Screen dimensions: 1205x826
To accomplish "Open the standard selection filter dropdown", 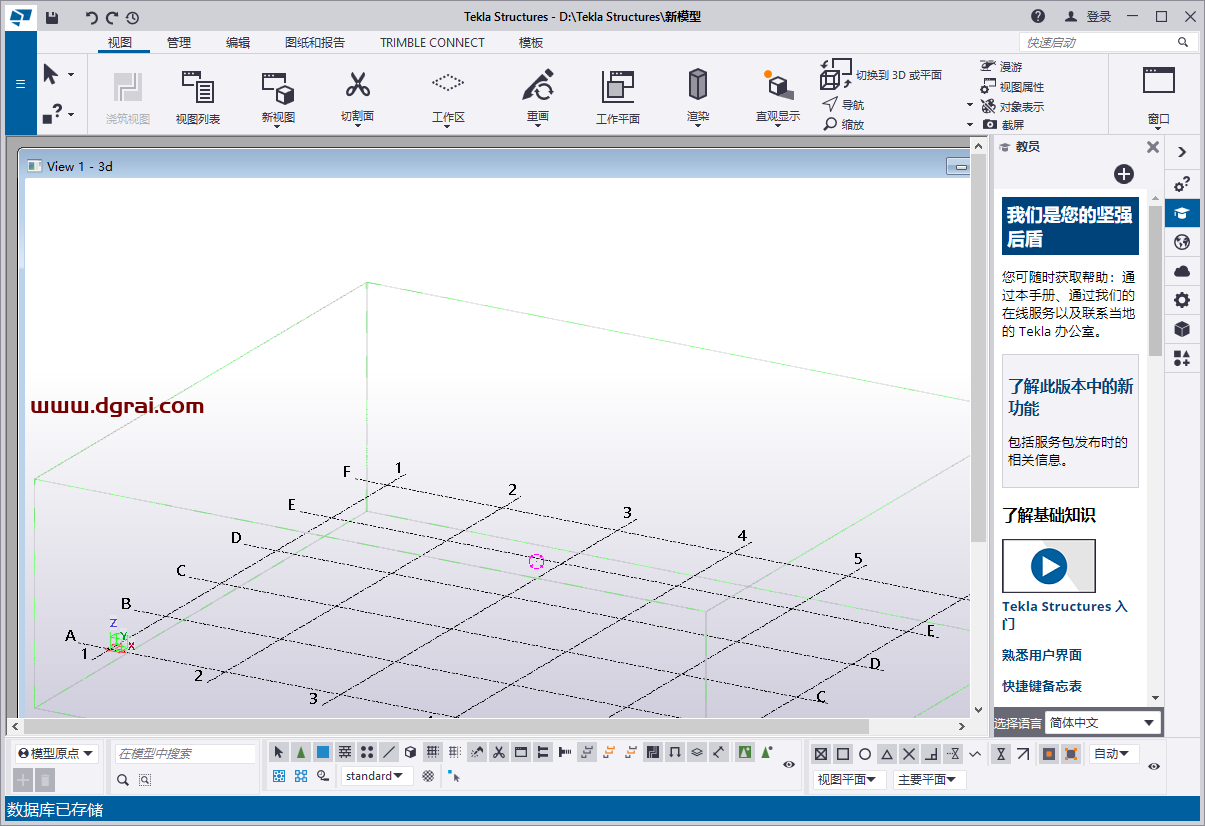I will (x=376, y=776).
